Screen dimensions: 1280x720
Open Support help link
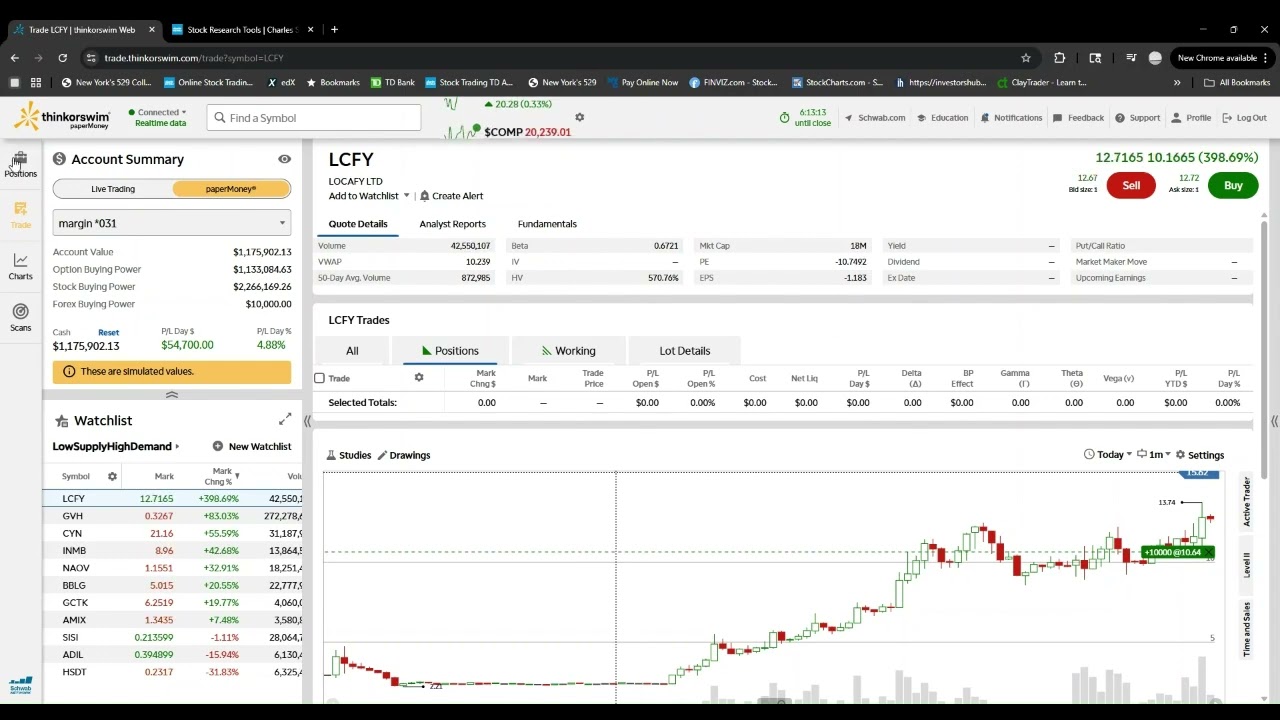1138,118
